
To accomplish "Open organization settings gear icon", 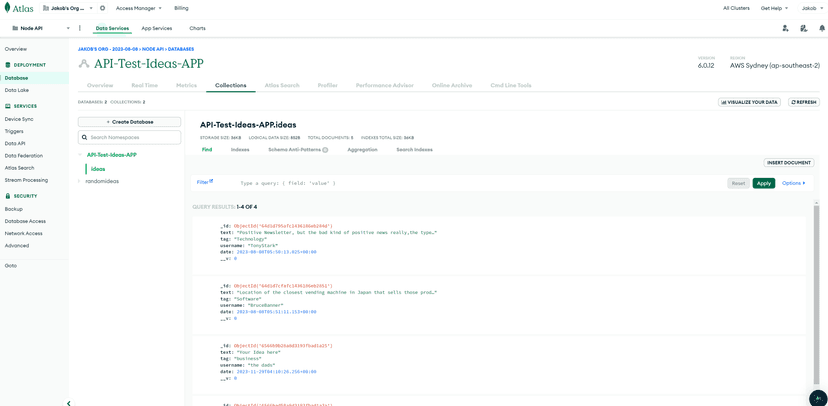I will coord(102,8).
